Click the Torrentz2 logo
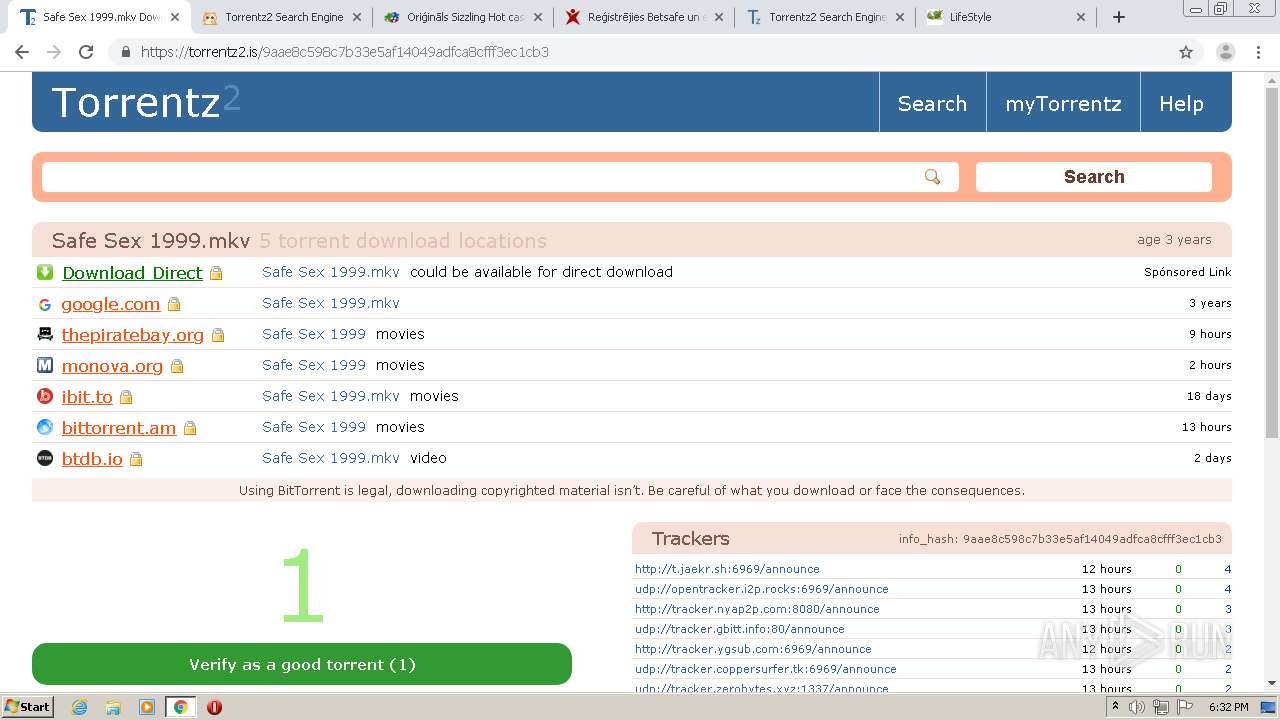 (145, 102)
